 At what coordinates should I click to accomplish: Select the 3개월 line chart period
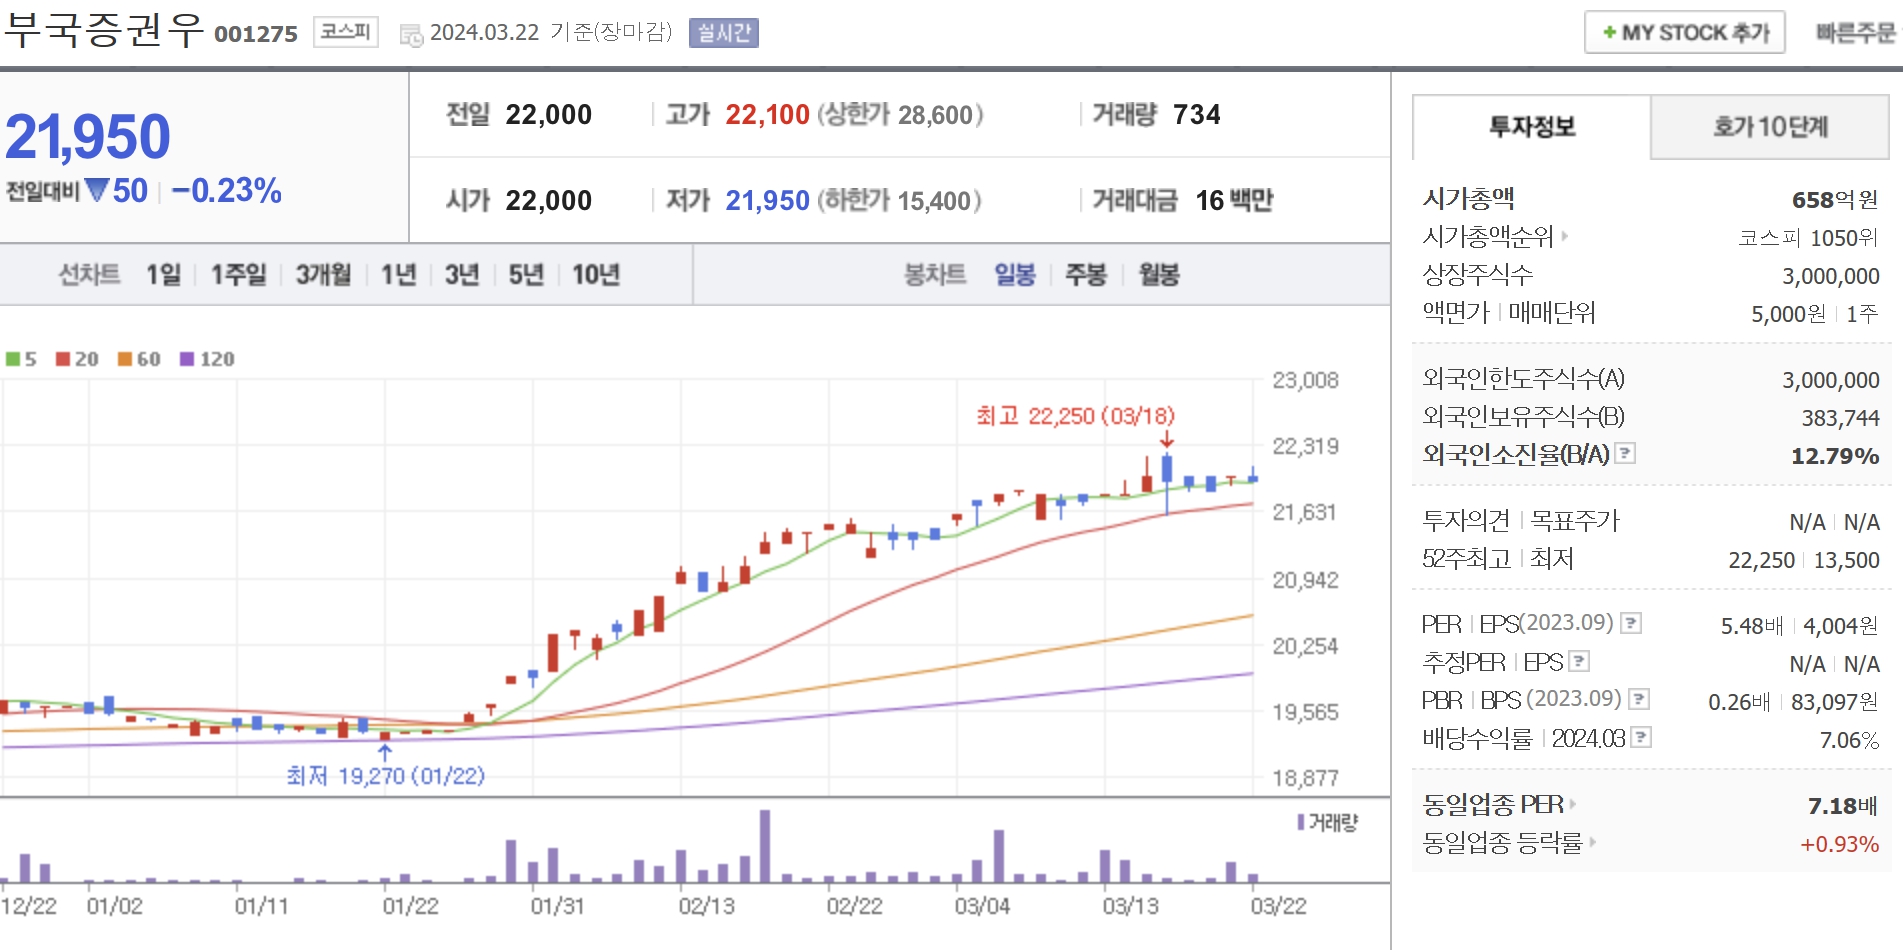(x=324, y=274)
